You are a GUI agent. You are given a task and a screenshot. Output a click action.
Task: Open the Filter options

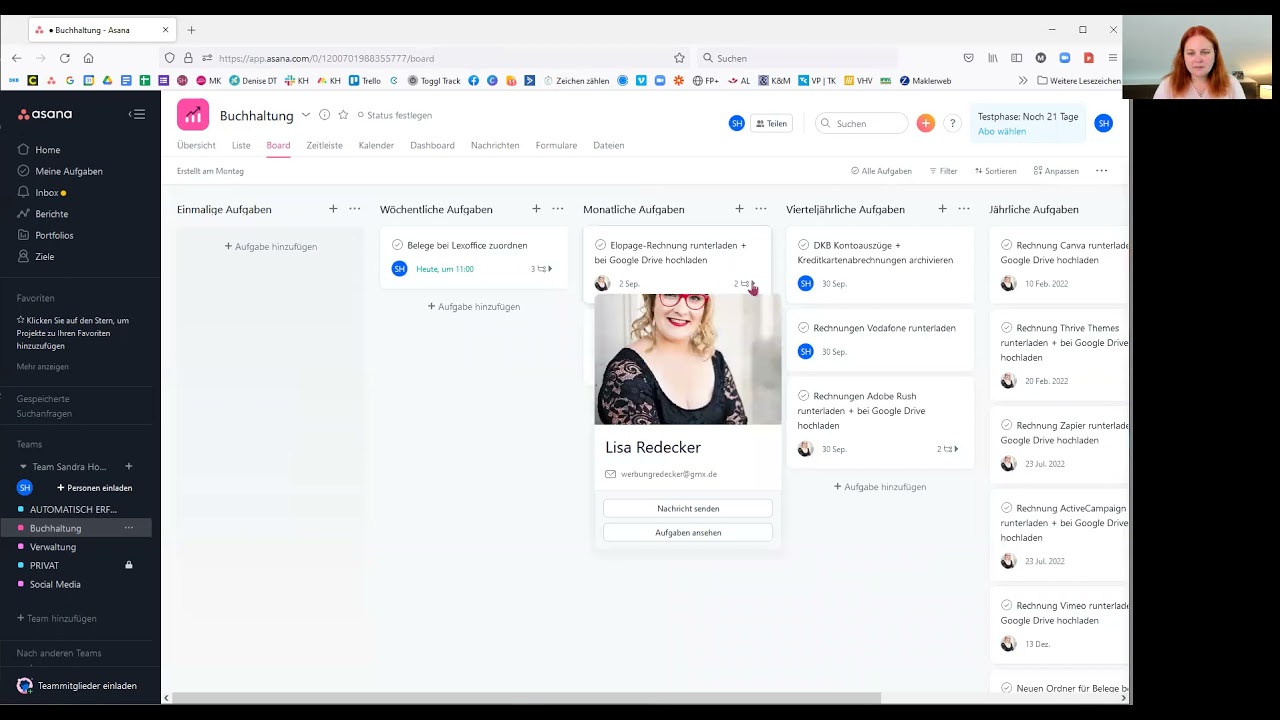(943, 171)
